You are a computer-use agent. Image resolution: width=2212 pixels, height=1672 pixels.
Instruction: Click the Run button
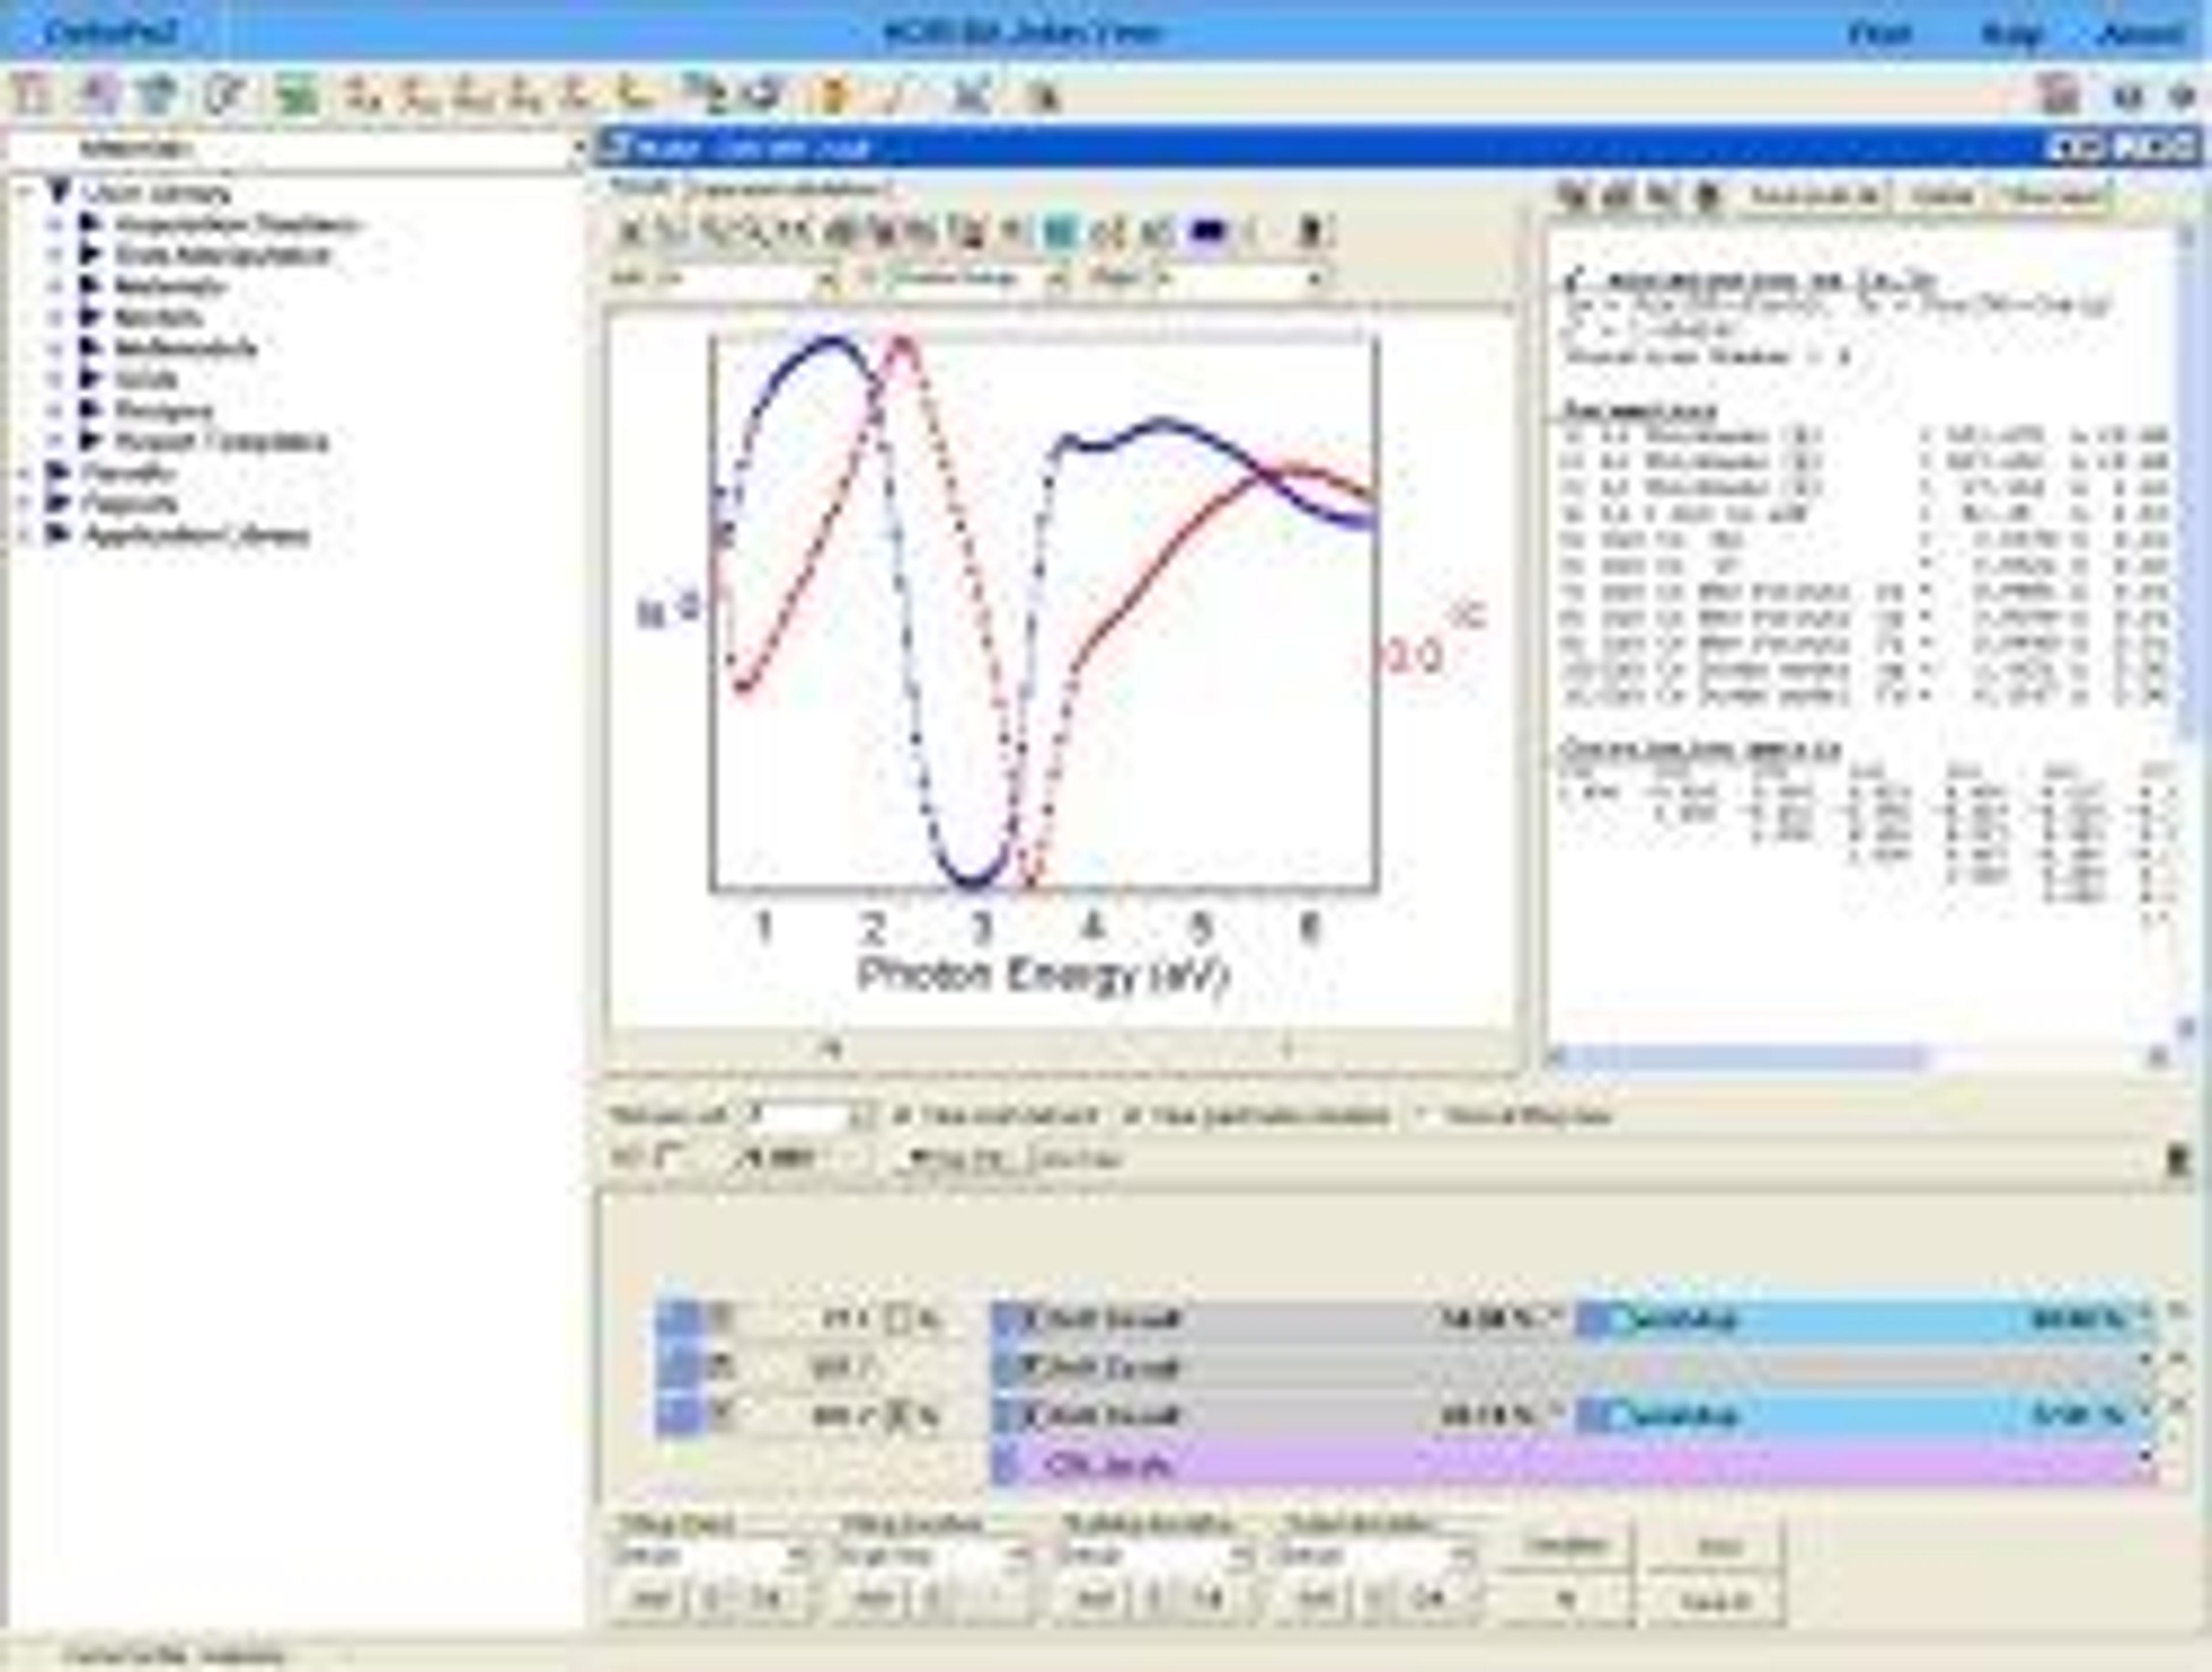tap(1716, 1548)
